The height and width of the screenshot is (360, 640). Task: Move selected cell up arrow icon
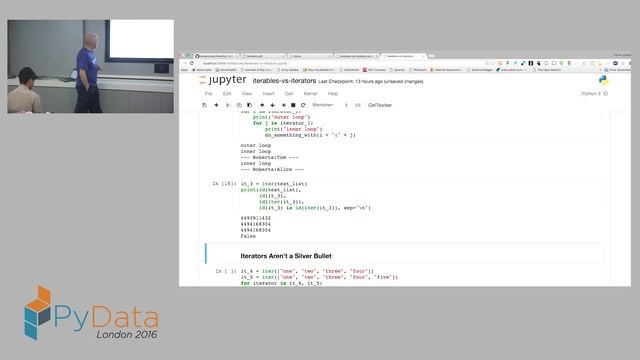coord(262,105)
